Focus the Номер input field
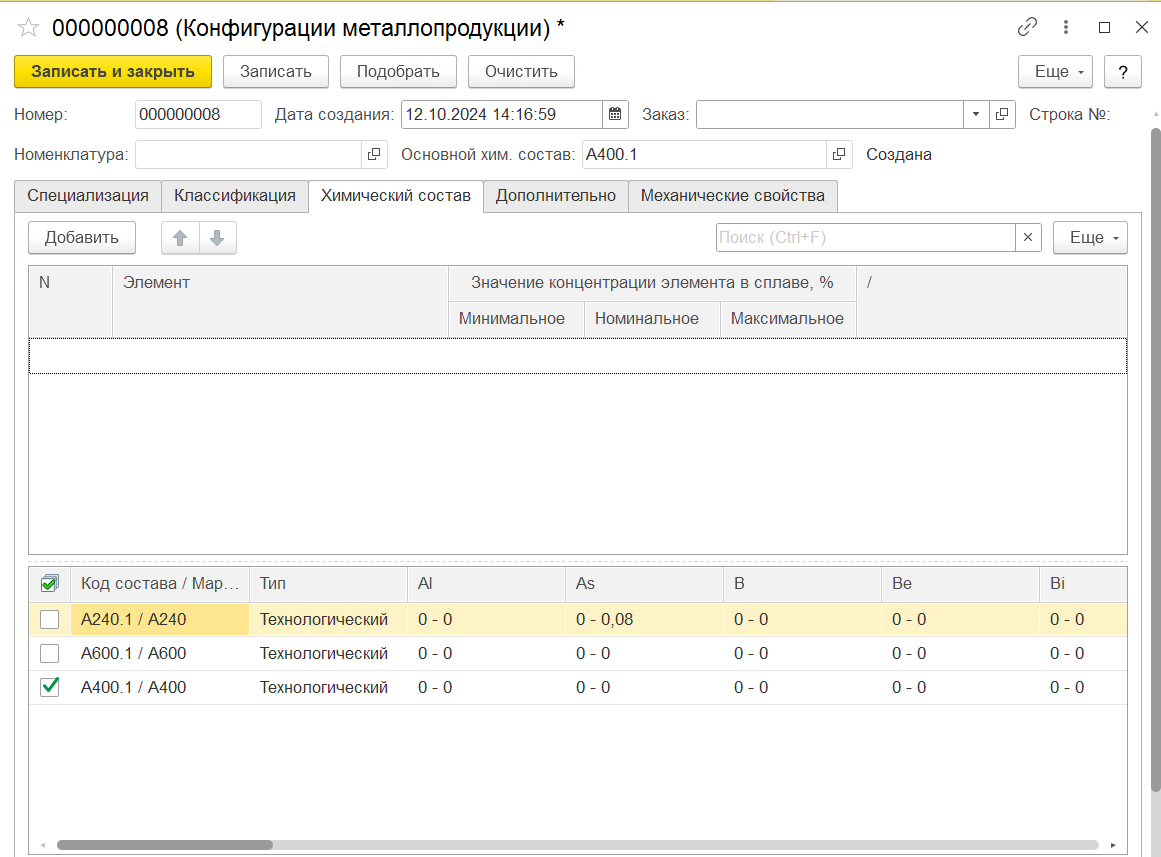1161x857 pixels. pyautogui.click(x=198, y=114)
